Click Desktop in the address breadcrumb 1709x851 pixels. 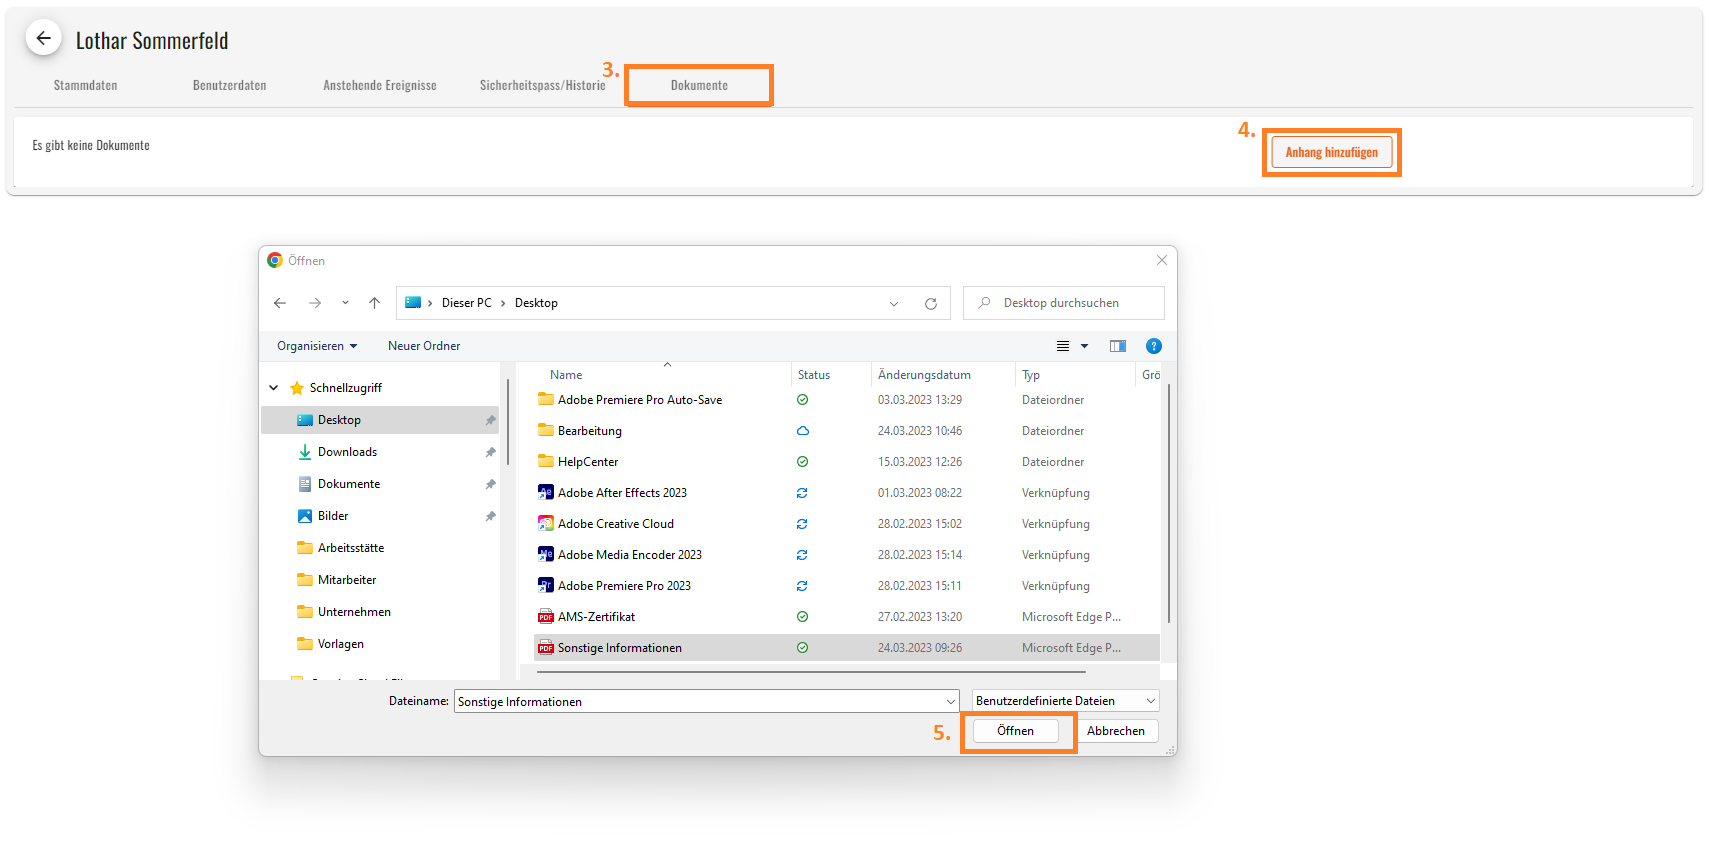536,303
